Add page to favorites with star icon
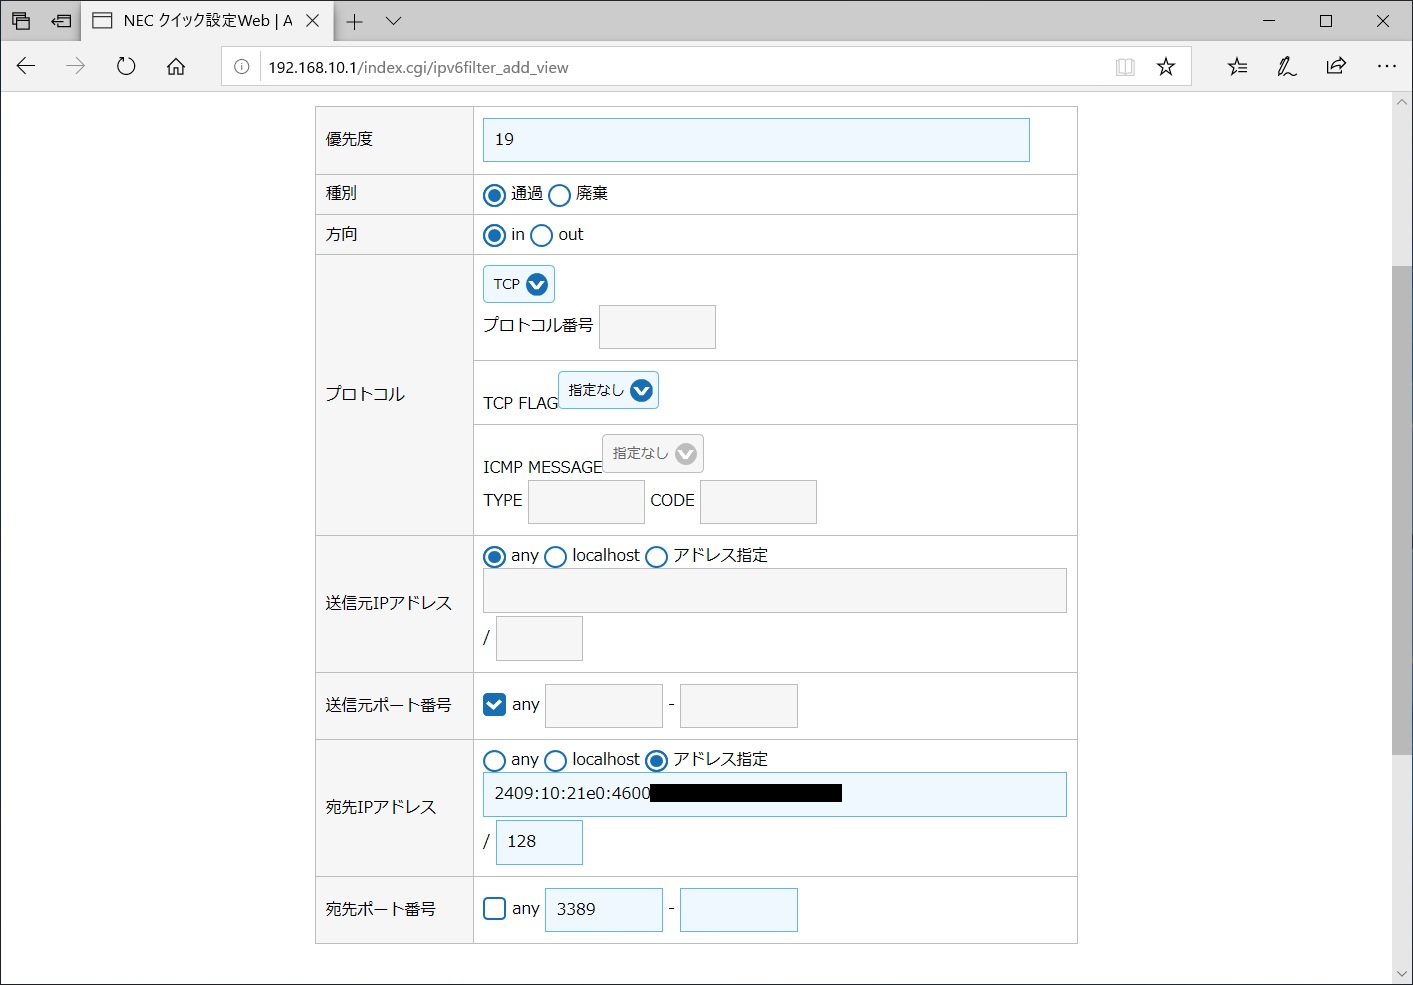1413x985 pixels. pyautogui.click(x=1166, y=67)
